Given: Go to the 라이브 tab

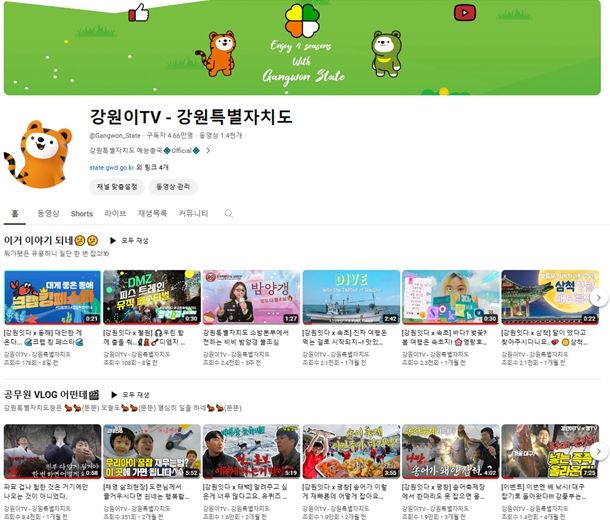Looking at the screenshot, I should click(x=115, y=214).
